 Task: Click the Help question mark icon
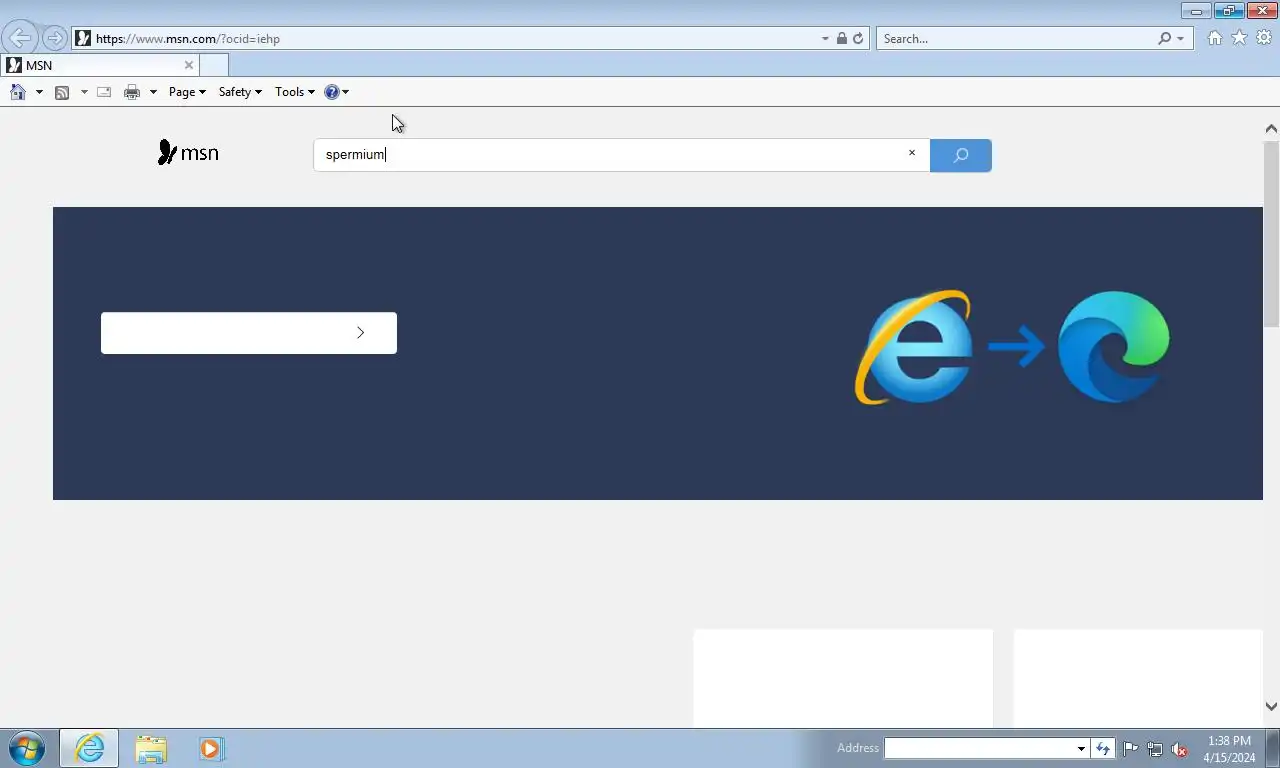coord(332,92)
